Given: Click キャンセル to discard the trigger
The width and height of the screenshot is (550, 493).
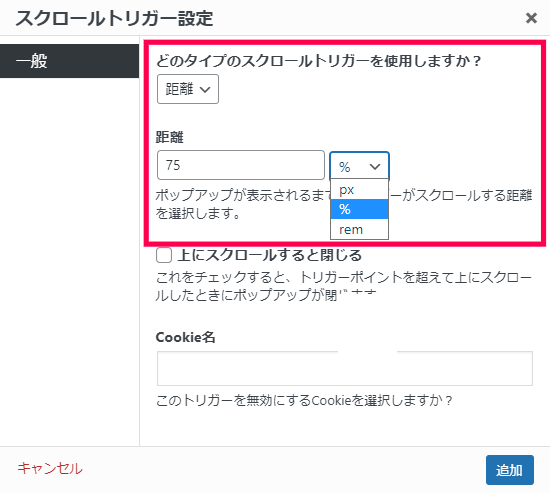Looking at the screenshot, I should click(x=50, y=468).
